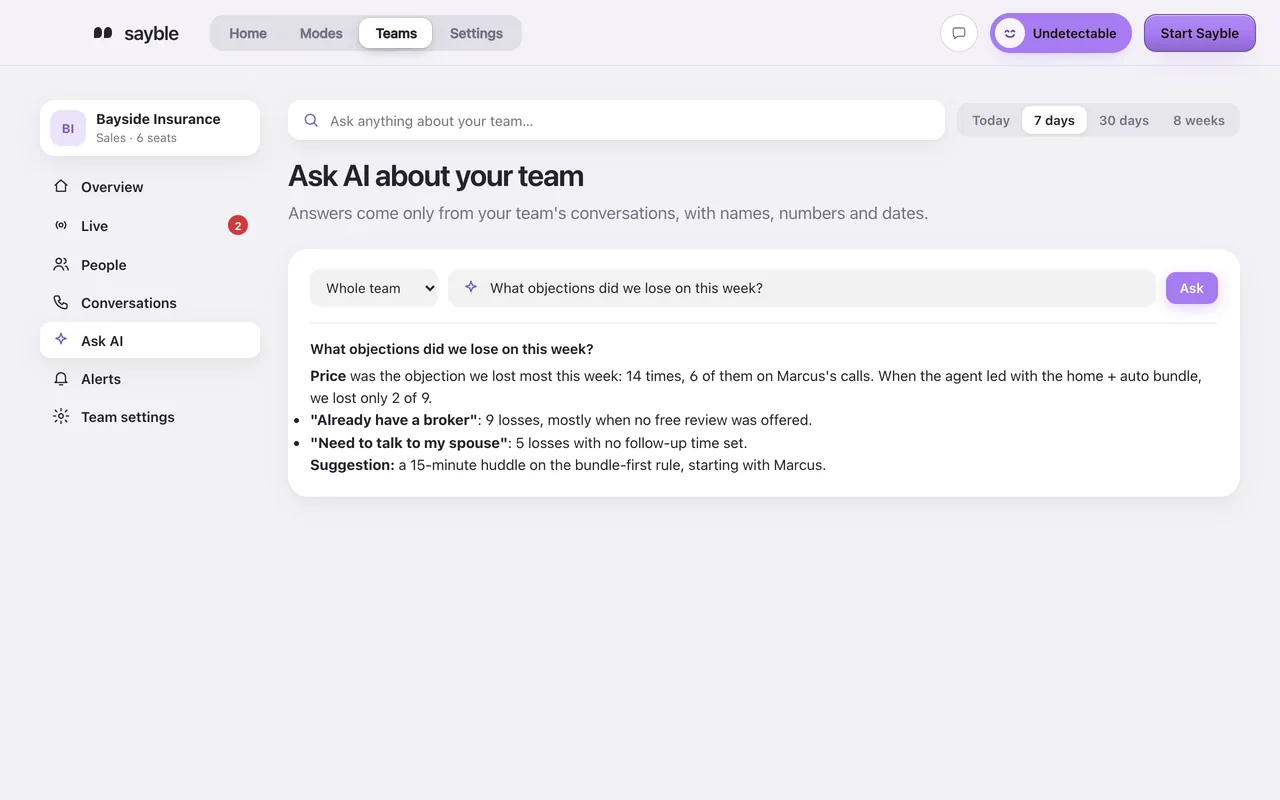Select the 30 days time range

click(x=1124, y=120)
